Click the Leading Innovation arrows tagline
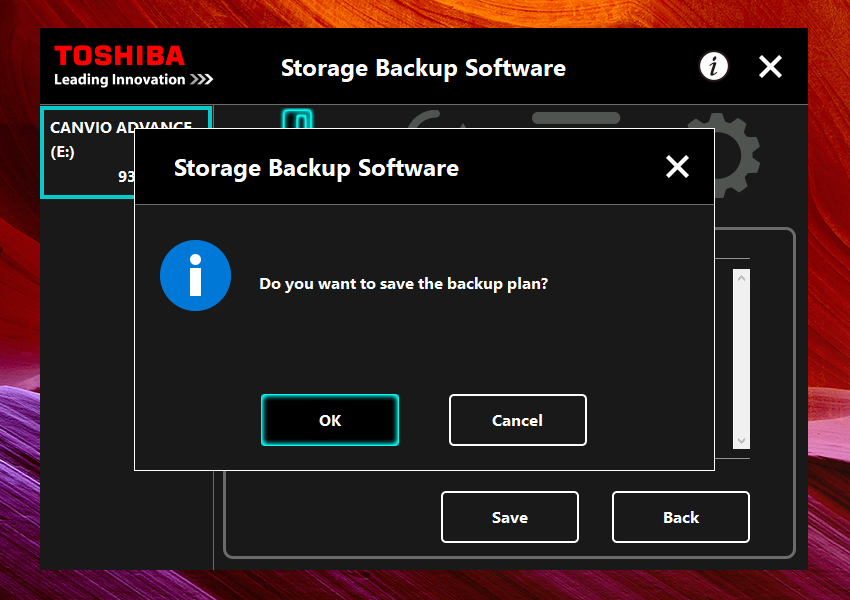The image size is (850, 600). [x=133, y=80]
